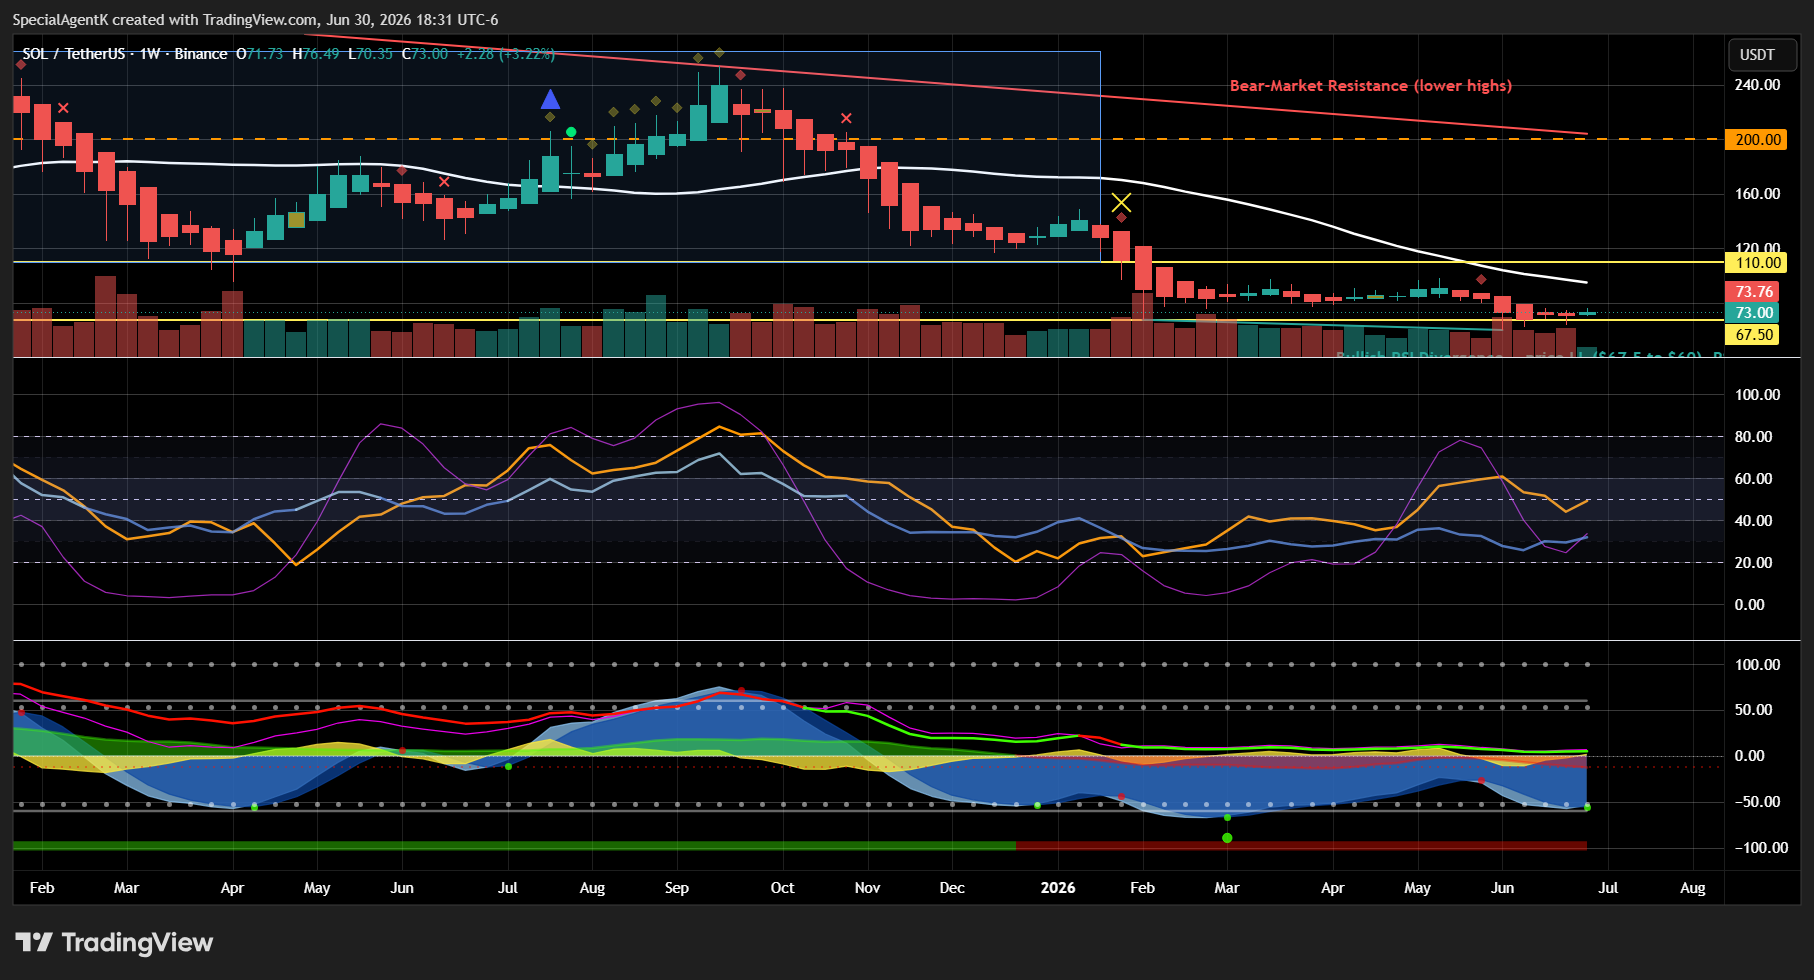This screenshot has height=980, width=1814.
Task: Click the red X marker near early June candles
Action: (x=444, y=181)
